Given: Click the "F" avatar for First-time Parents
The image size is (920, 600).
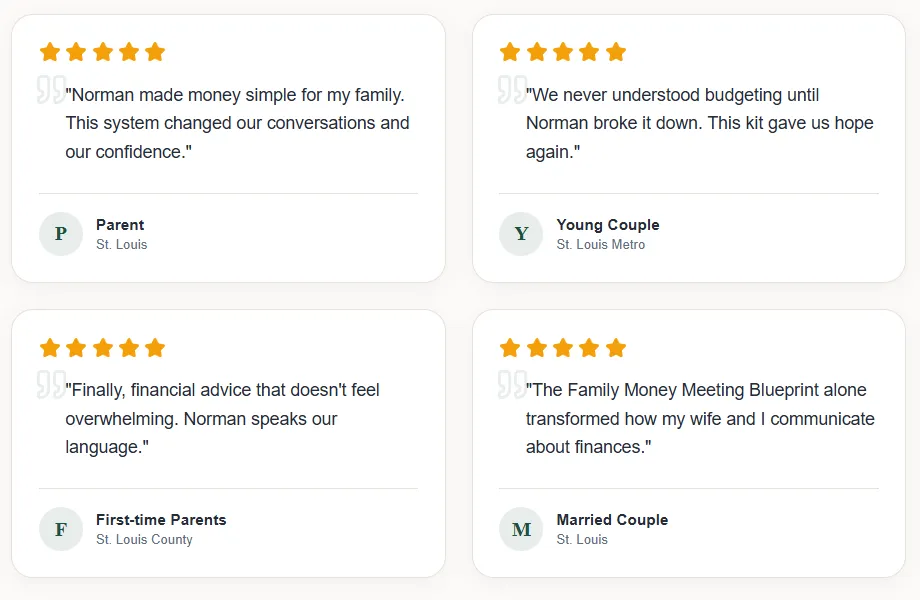Looking at the screenshot, I should tap(61, 529).
